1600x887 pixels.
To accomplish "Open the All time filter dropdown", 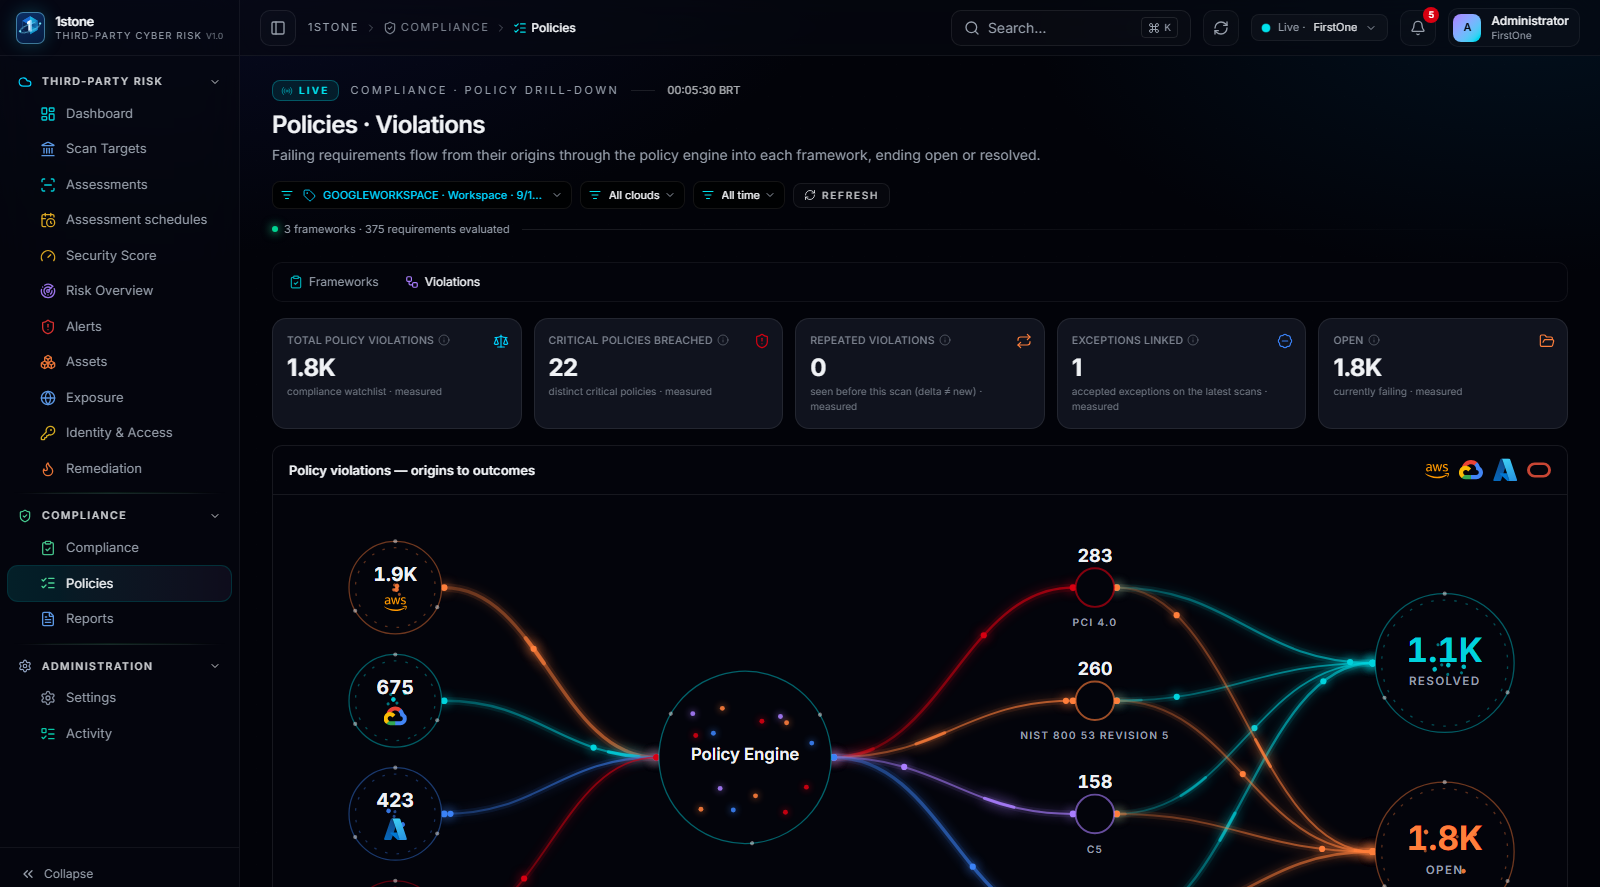I will (739, 195).
